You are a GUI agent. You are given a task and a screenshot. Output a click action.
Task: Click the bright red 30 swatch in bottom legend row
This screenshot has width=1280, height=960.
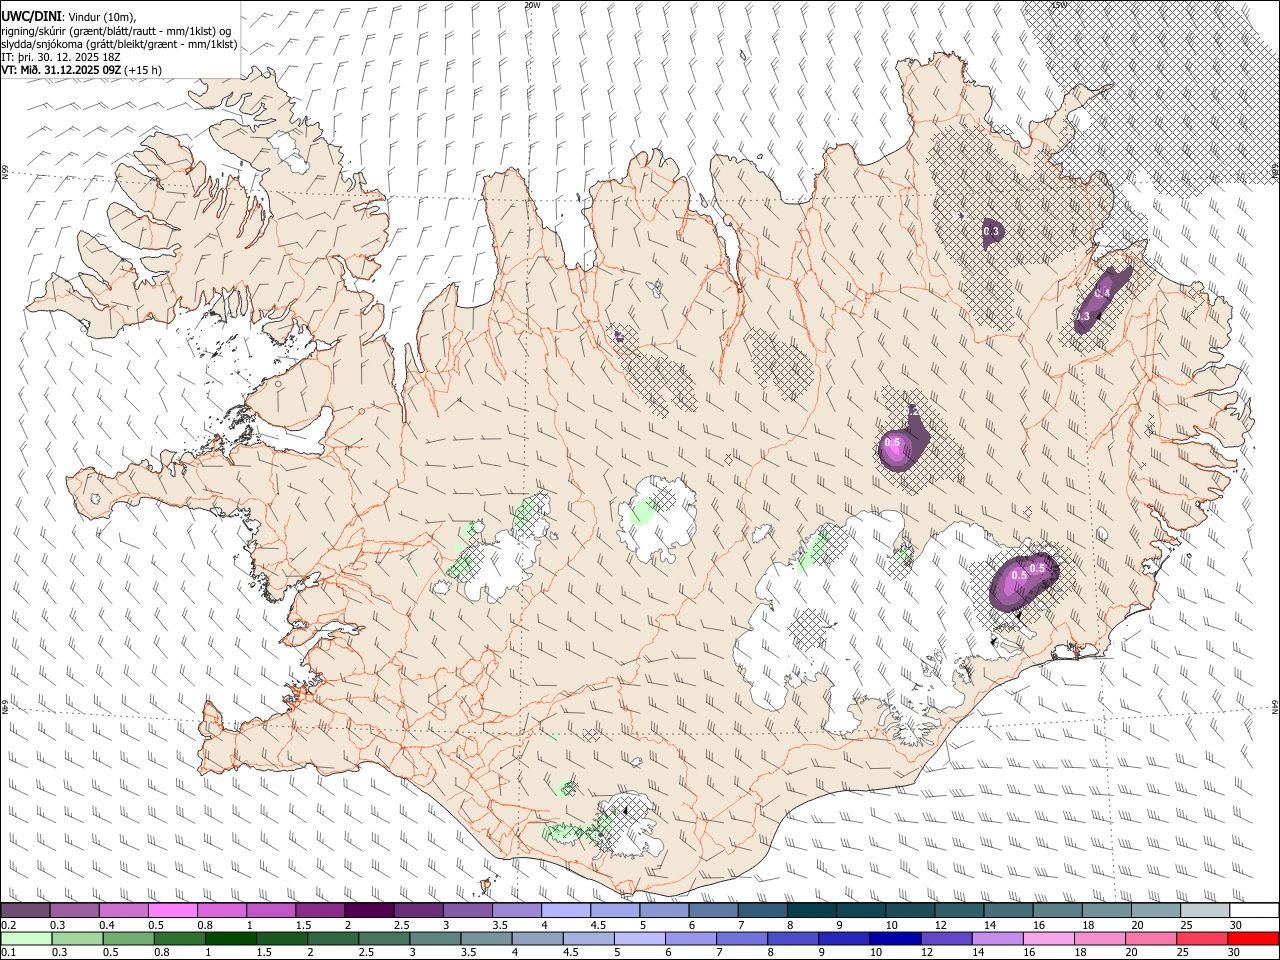tap(1253, 938)
